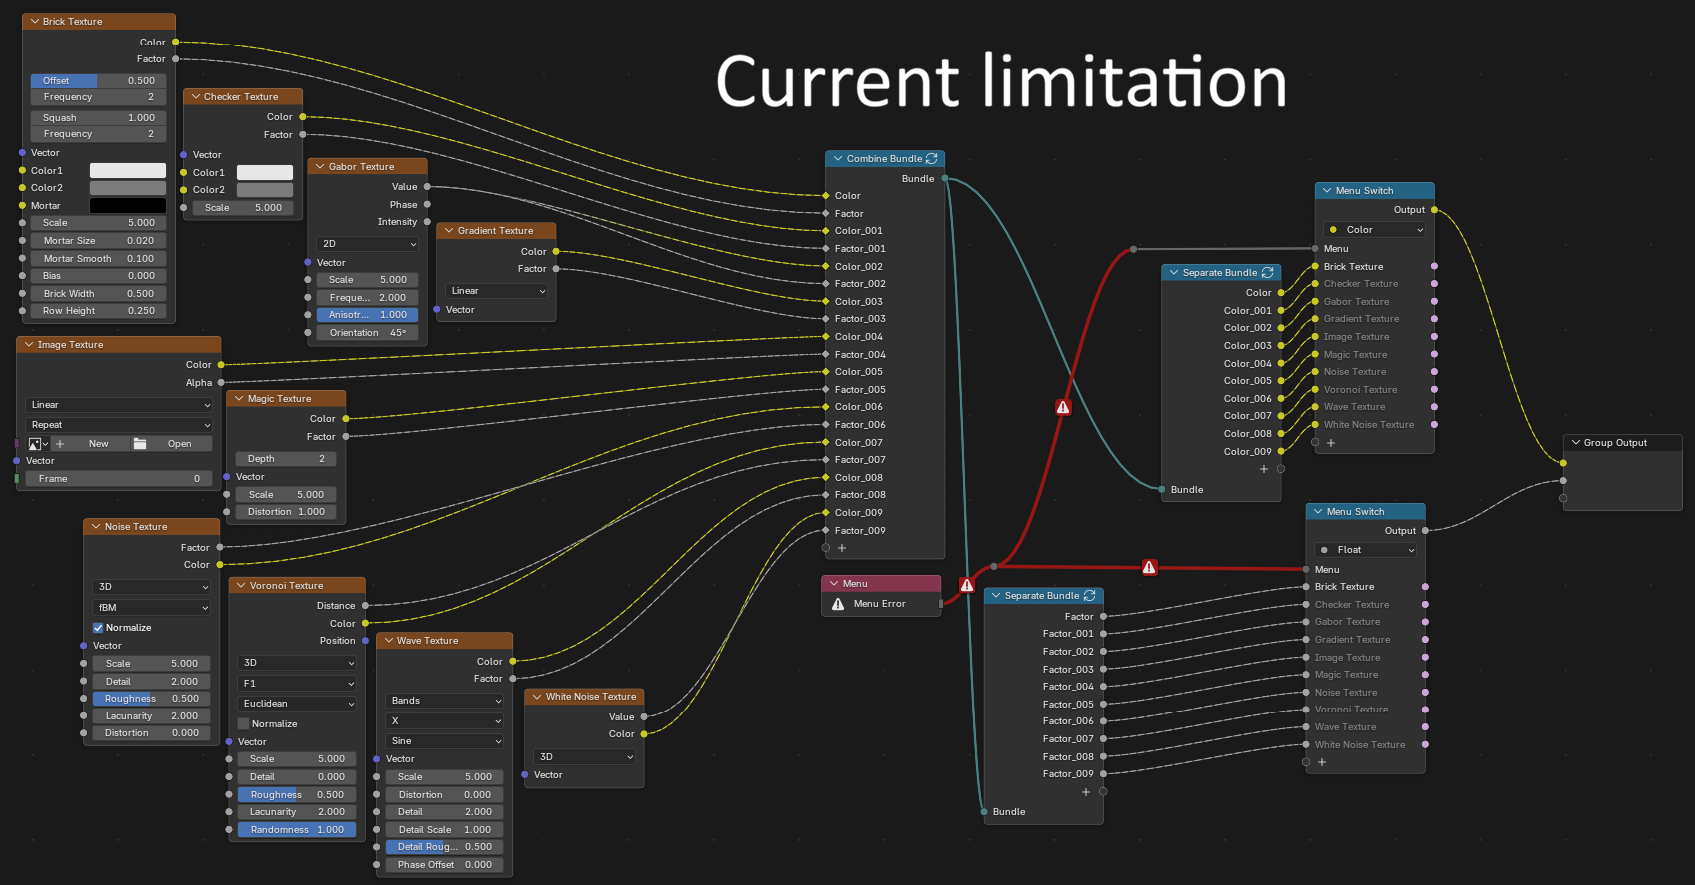The image size is (1695, 885).
Task: Collapse the Group Output node
Action: [1576, 443]
